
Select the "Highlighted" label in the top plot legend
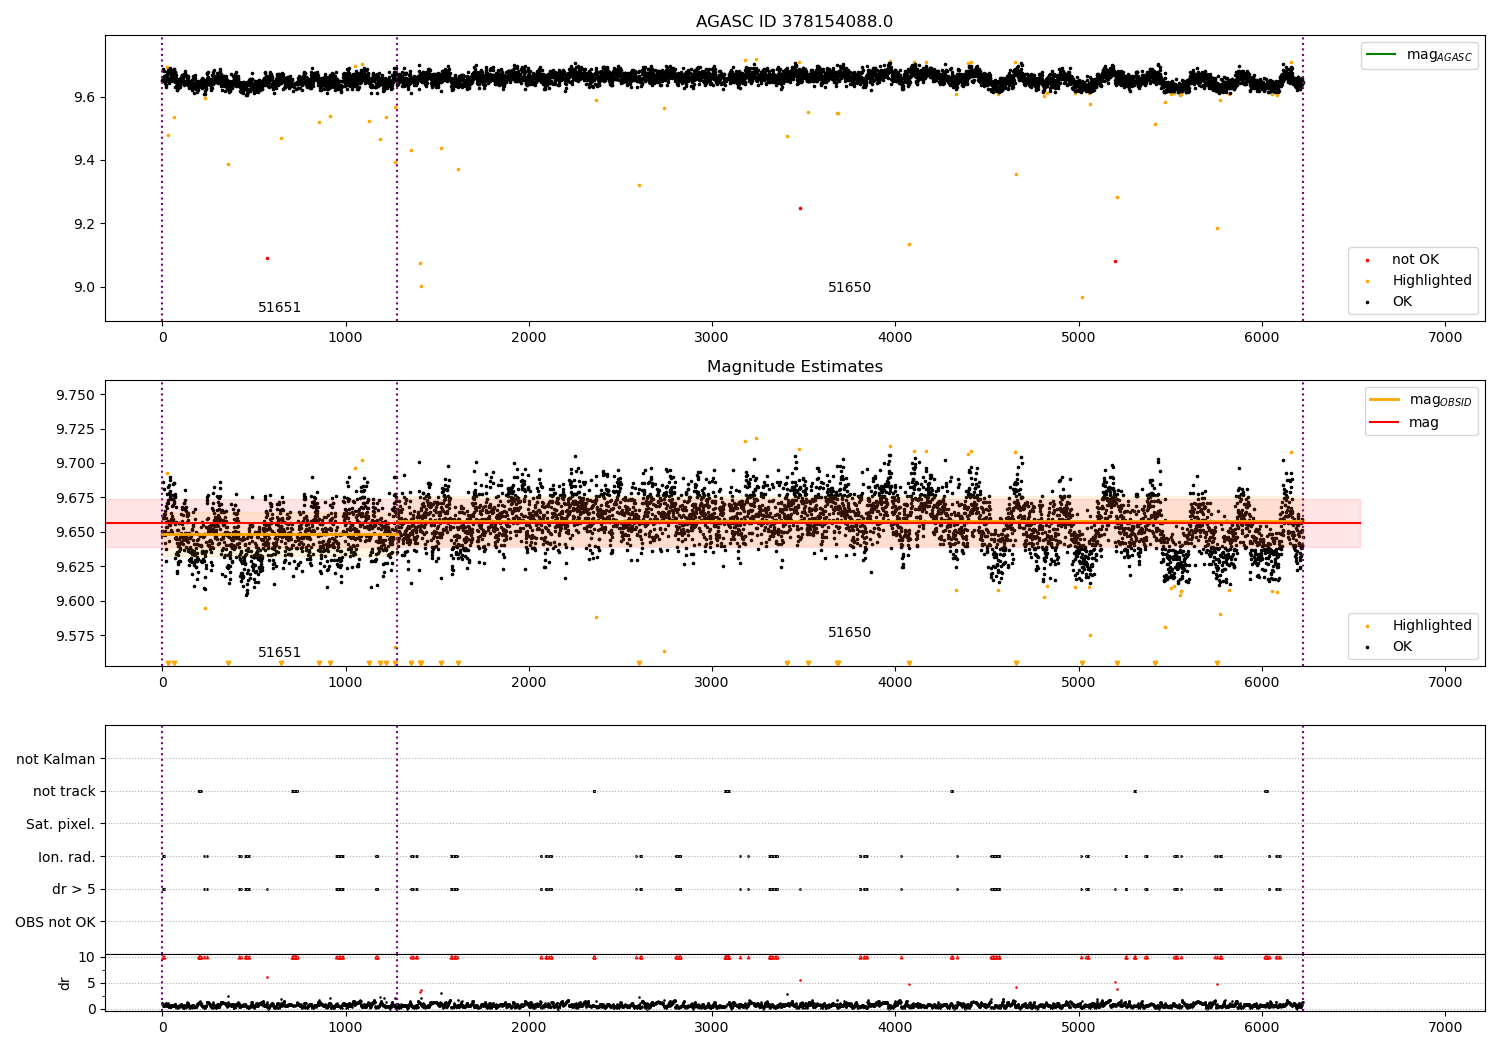coord(1432,281)
